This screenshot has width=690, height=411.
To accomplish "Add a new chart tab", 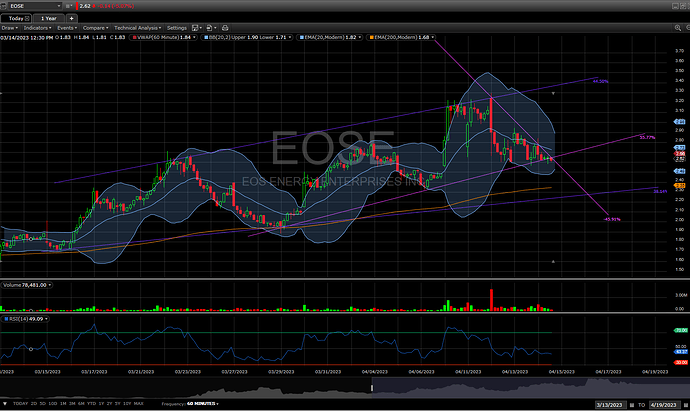I will [x=71, y=18].
